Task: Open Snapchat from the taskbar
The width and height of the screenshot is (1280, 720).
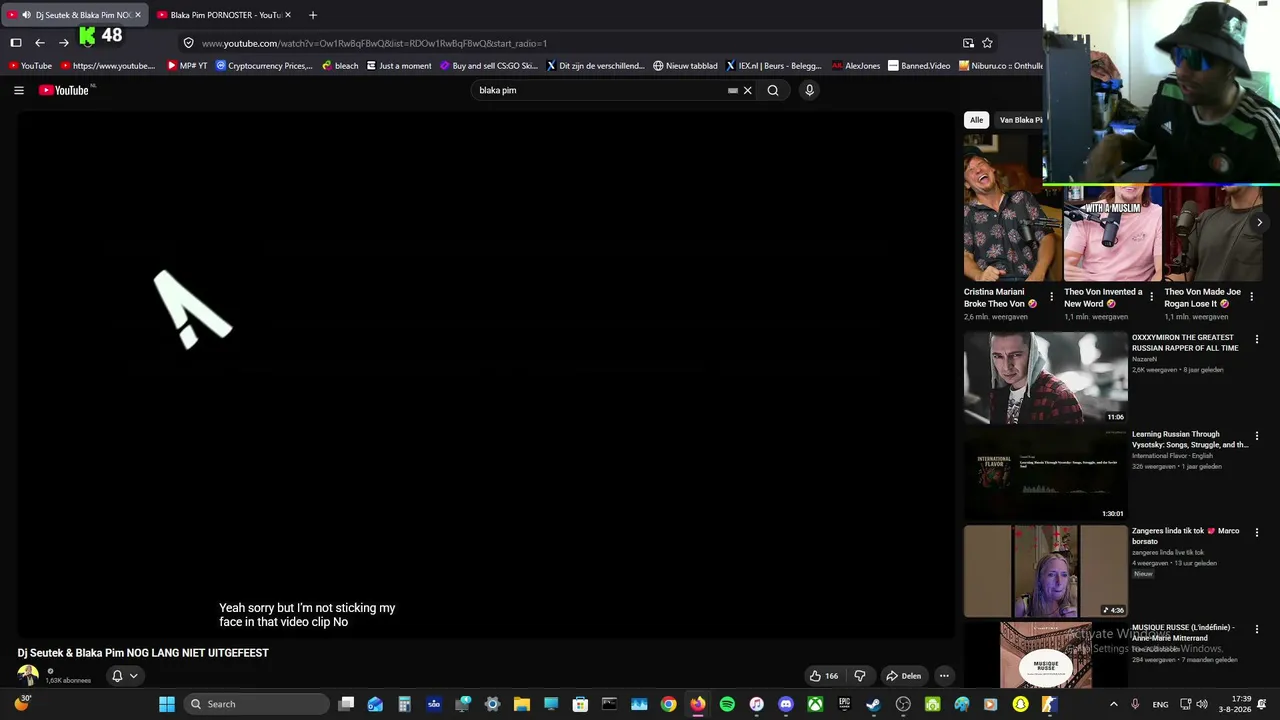Action: [x=1020, y=704]
